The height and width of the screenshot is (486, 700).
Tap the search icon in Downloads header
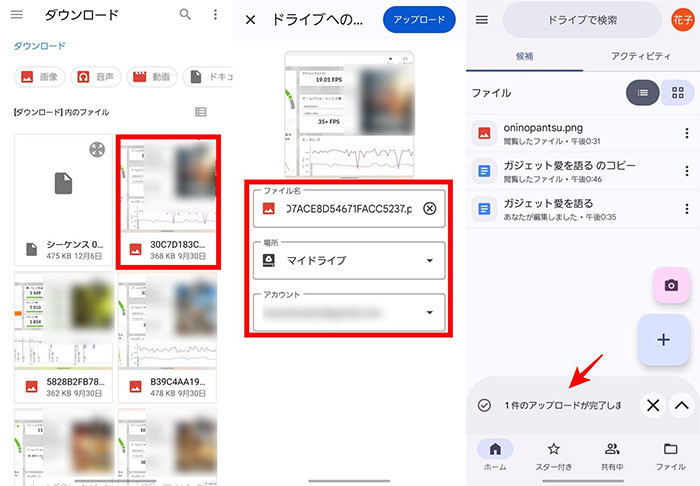tap(185, 14)
